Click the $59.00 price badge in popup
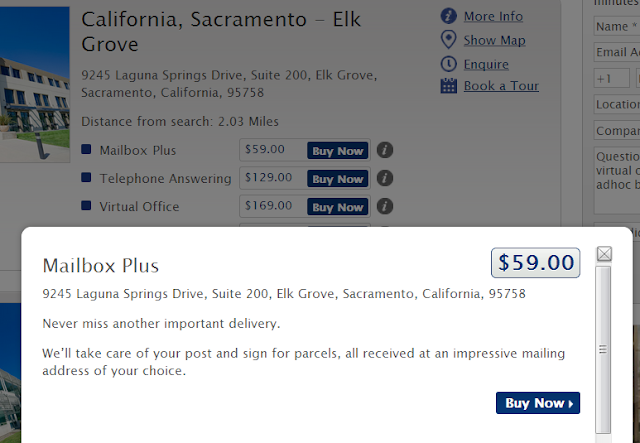This screenshot has height=443, width=640. [537, 263]
